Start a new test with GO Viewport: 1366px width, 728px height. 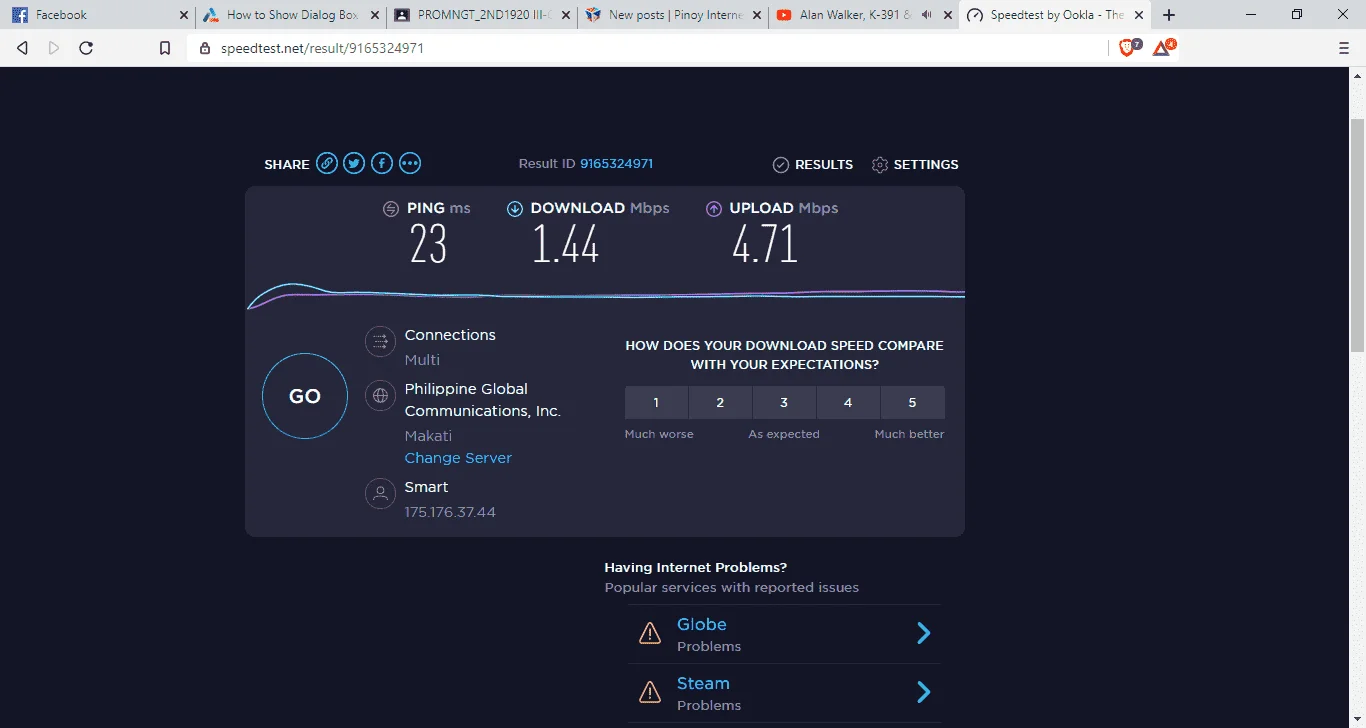pos(305,396)
